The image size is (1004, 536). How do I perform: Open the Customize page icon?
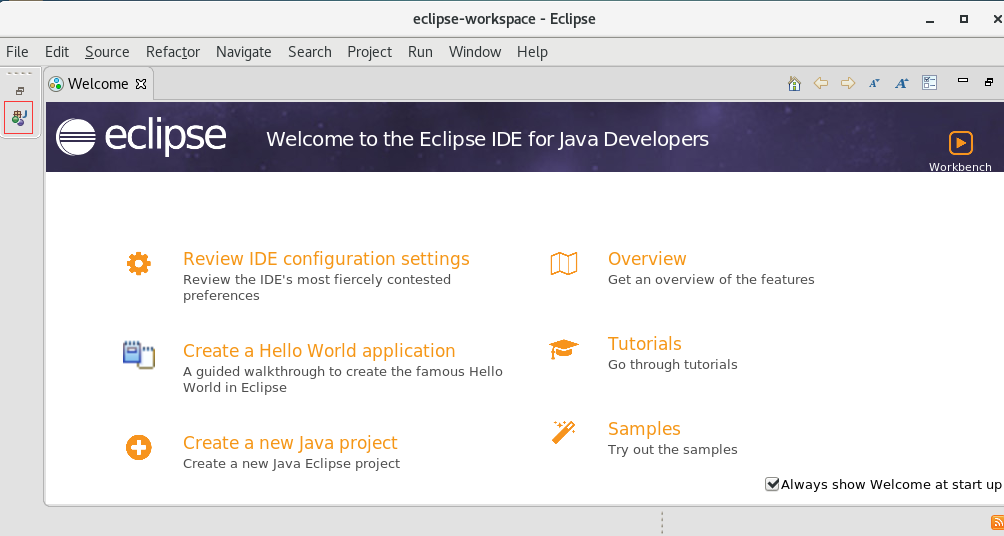click(929, 84)
